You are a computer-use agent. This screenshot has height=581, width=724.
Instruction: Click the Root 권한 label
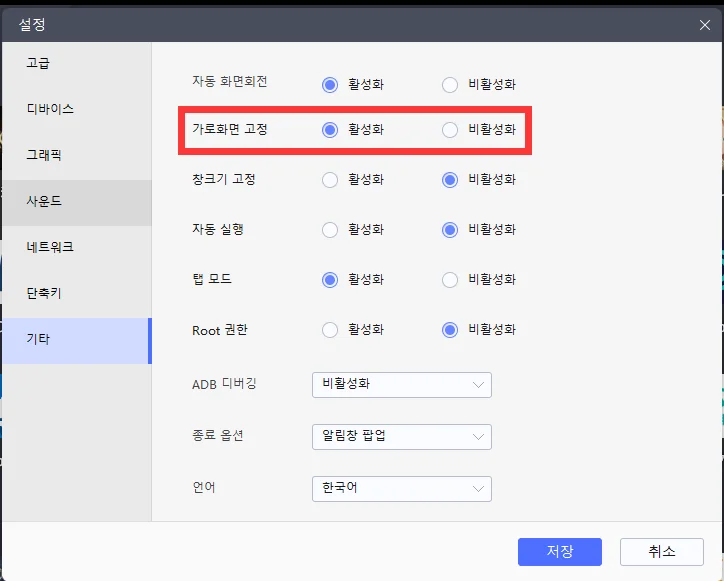coord(220,330)
